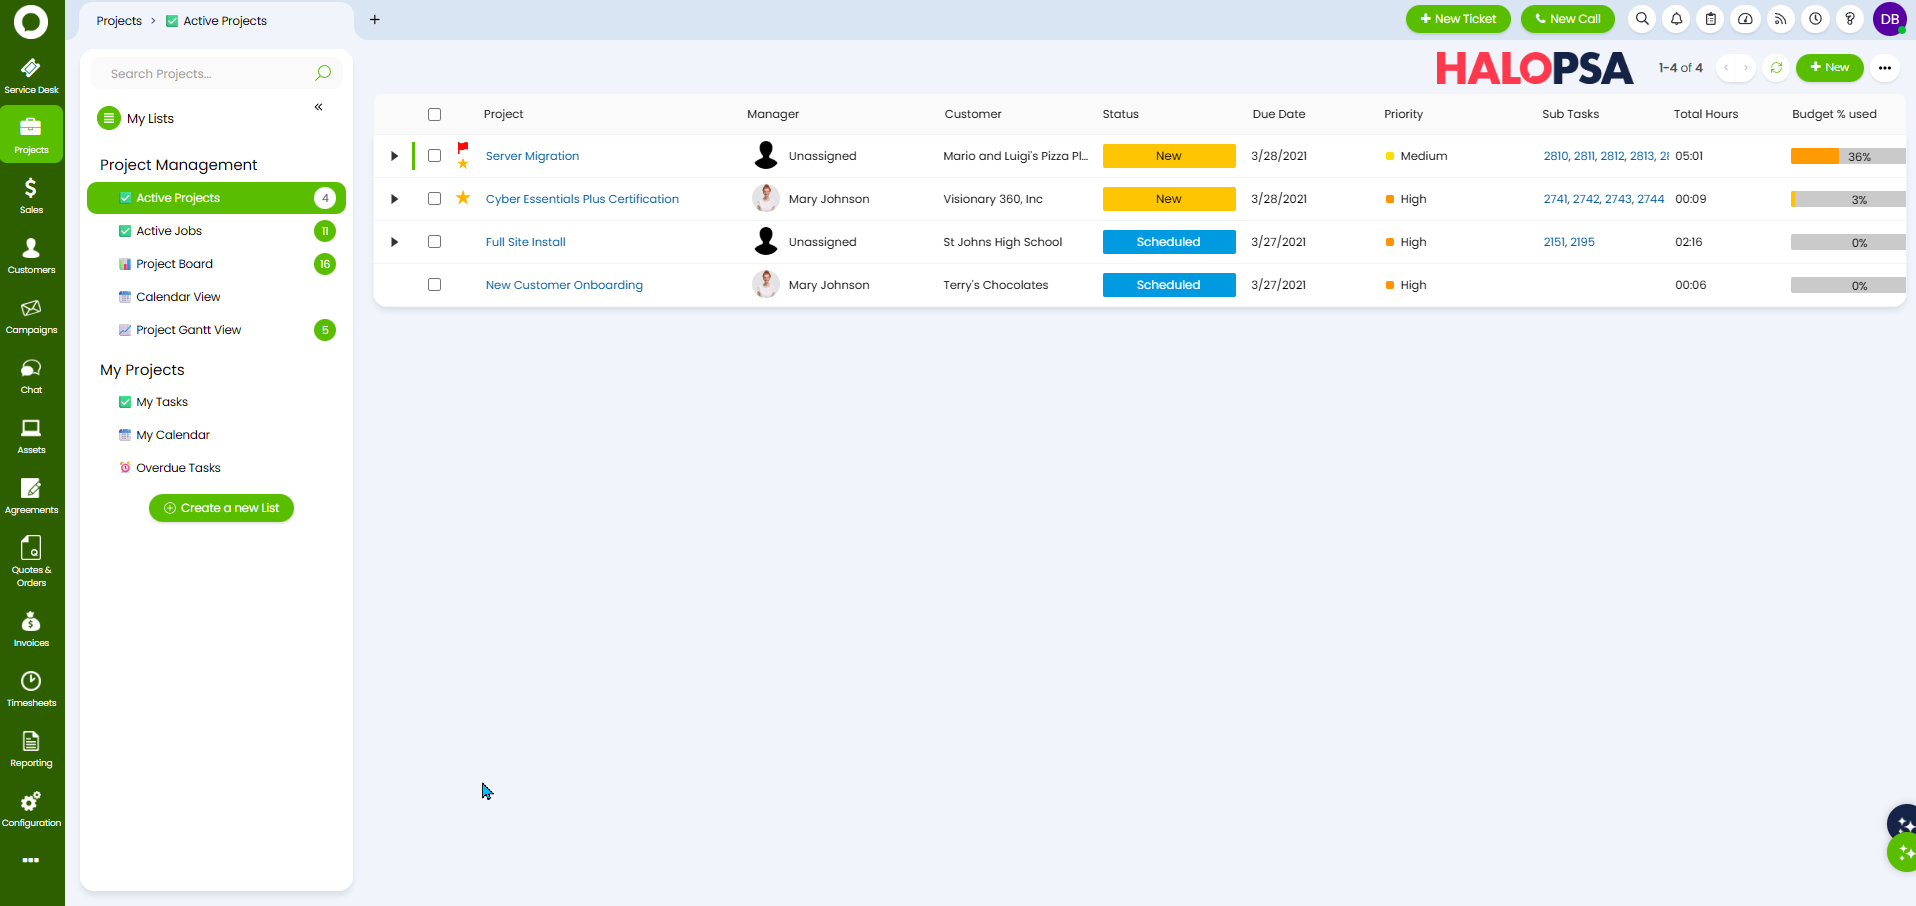Open the Reporting module
Viewport: 1916px width, 906px height.
pos(31,749)
